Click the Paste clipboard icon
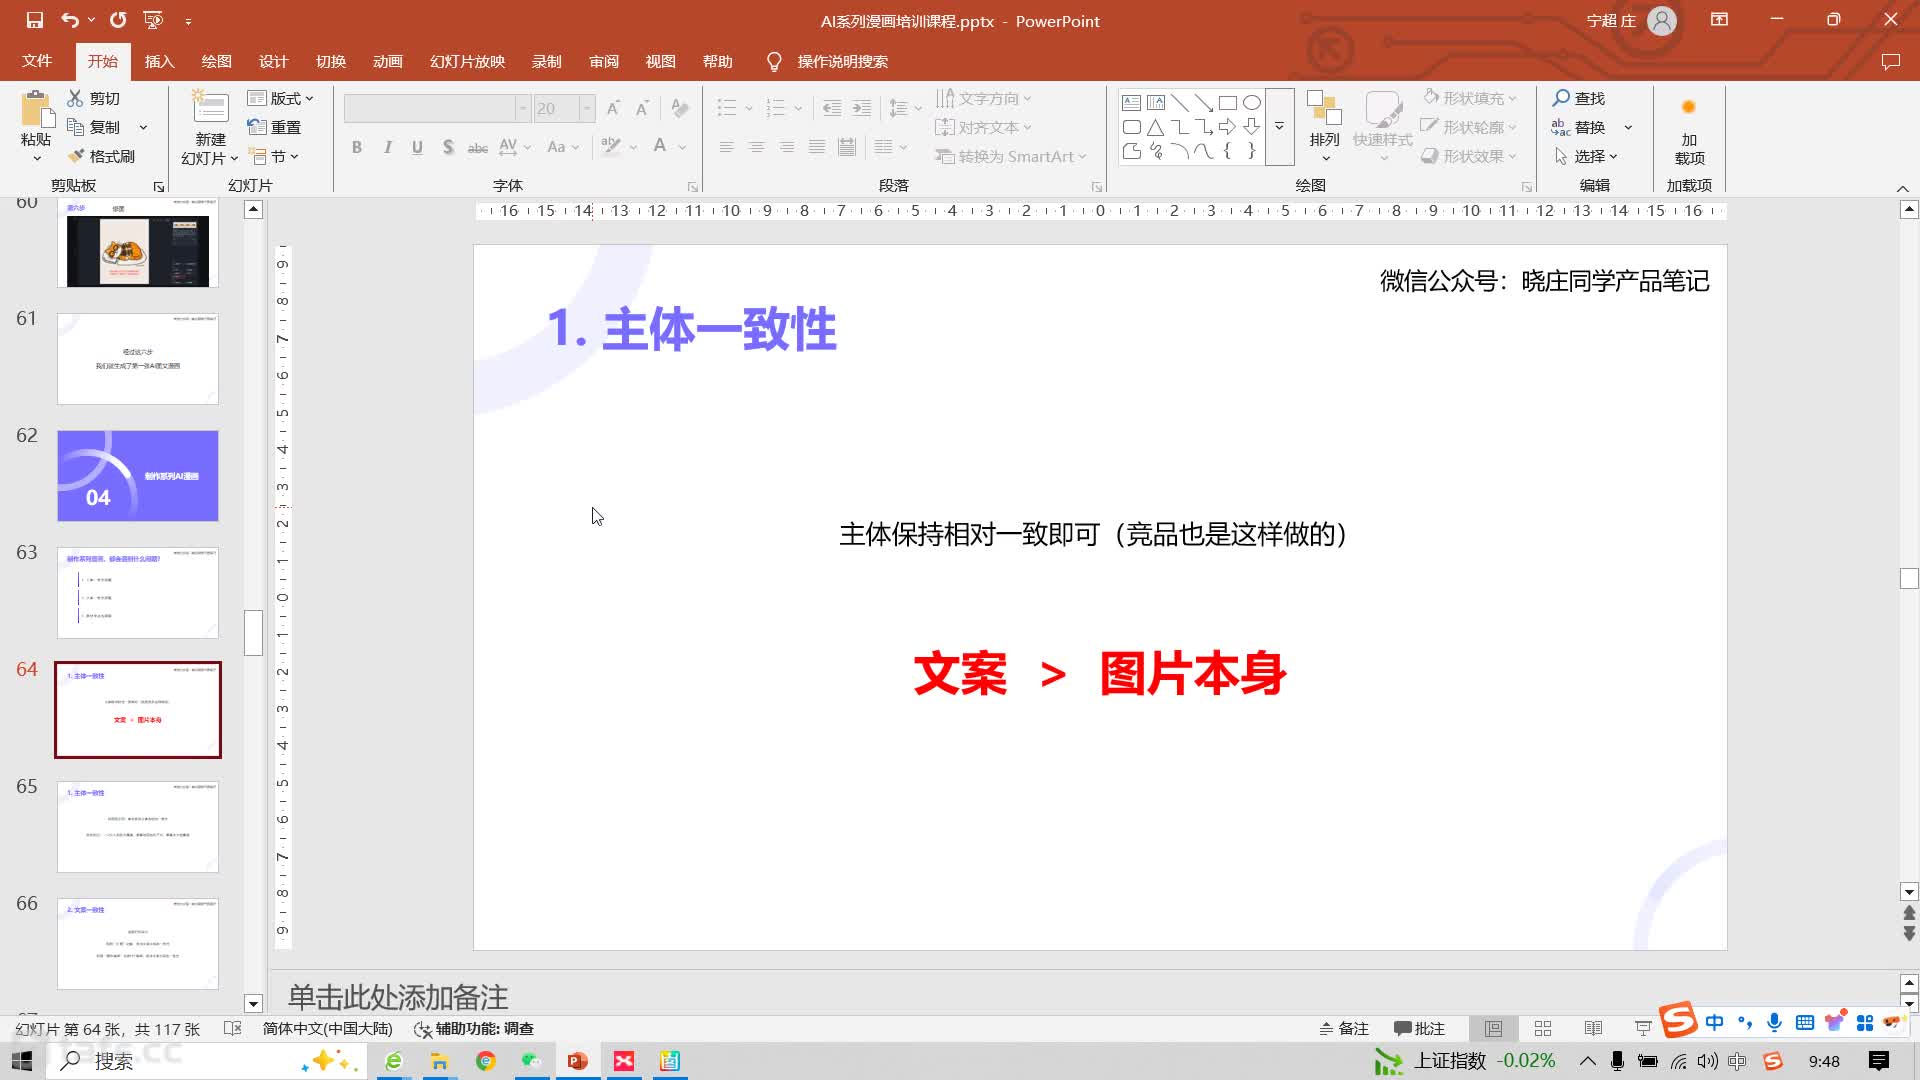This screenshot has width=1920, height=1080. click(36, 110)
